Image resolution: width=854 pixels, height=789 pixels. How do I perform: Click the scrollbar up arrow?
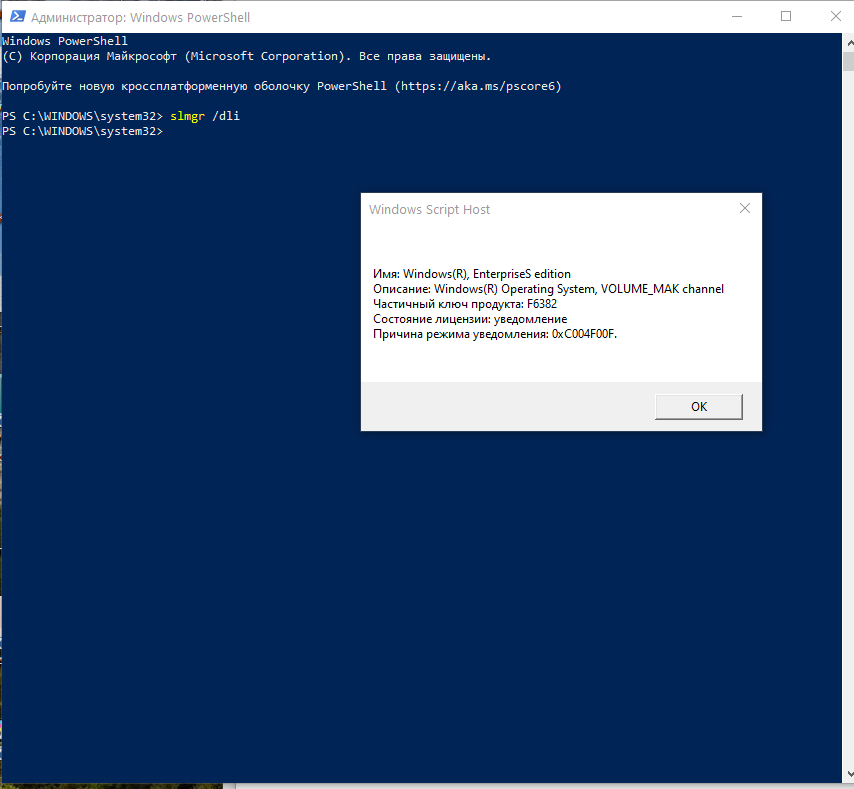(849, 42)
